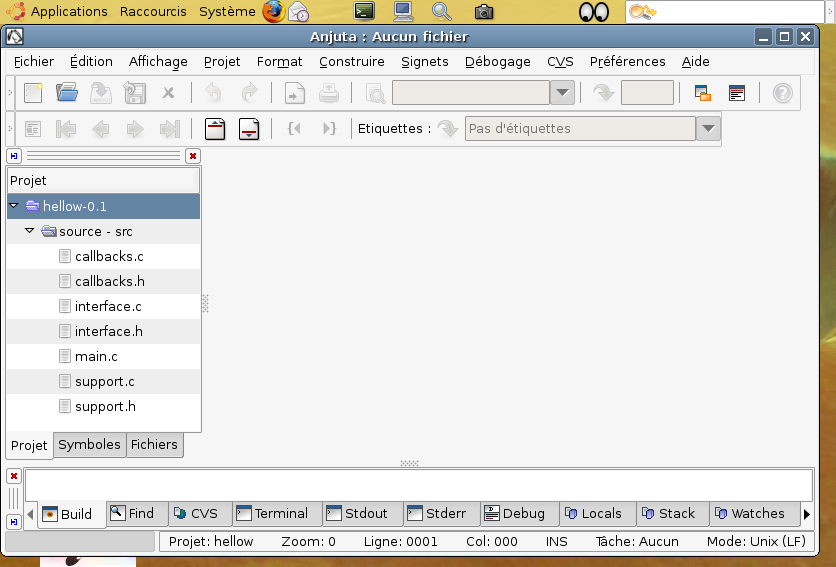This screenshot has height=567, width=836.
Task: Open the Fichier menu
Action: 34,62
